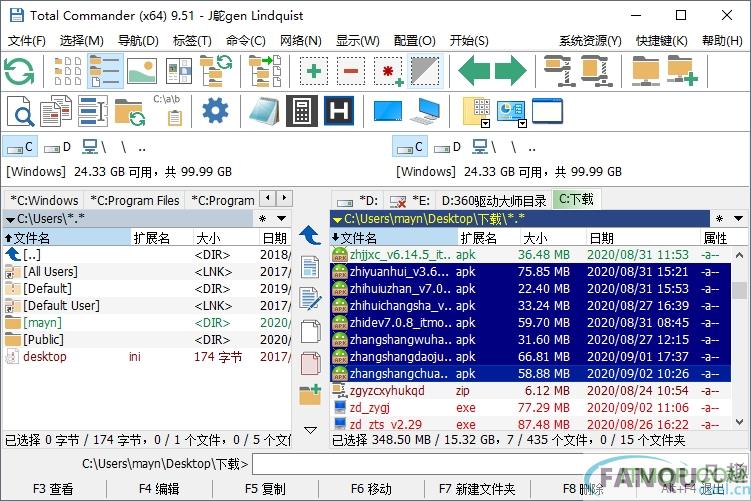Click the command line input field

pos(499,464)
